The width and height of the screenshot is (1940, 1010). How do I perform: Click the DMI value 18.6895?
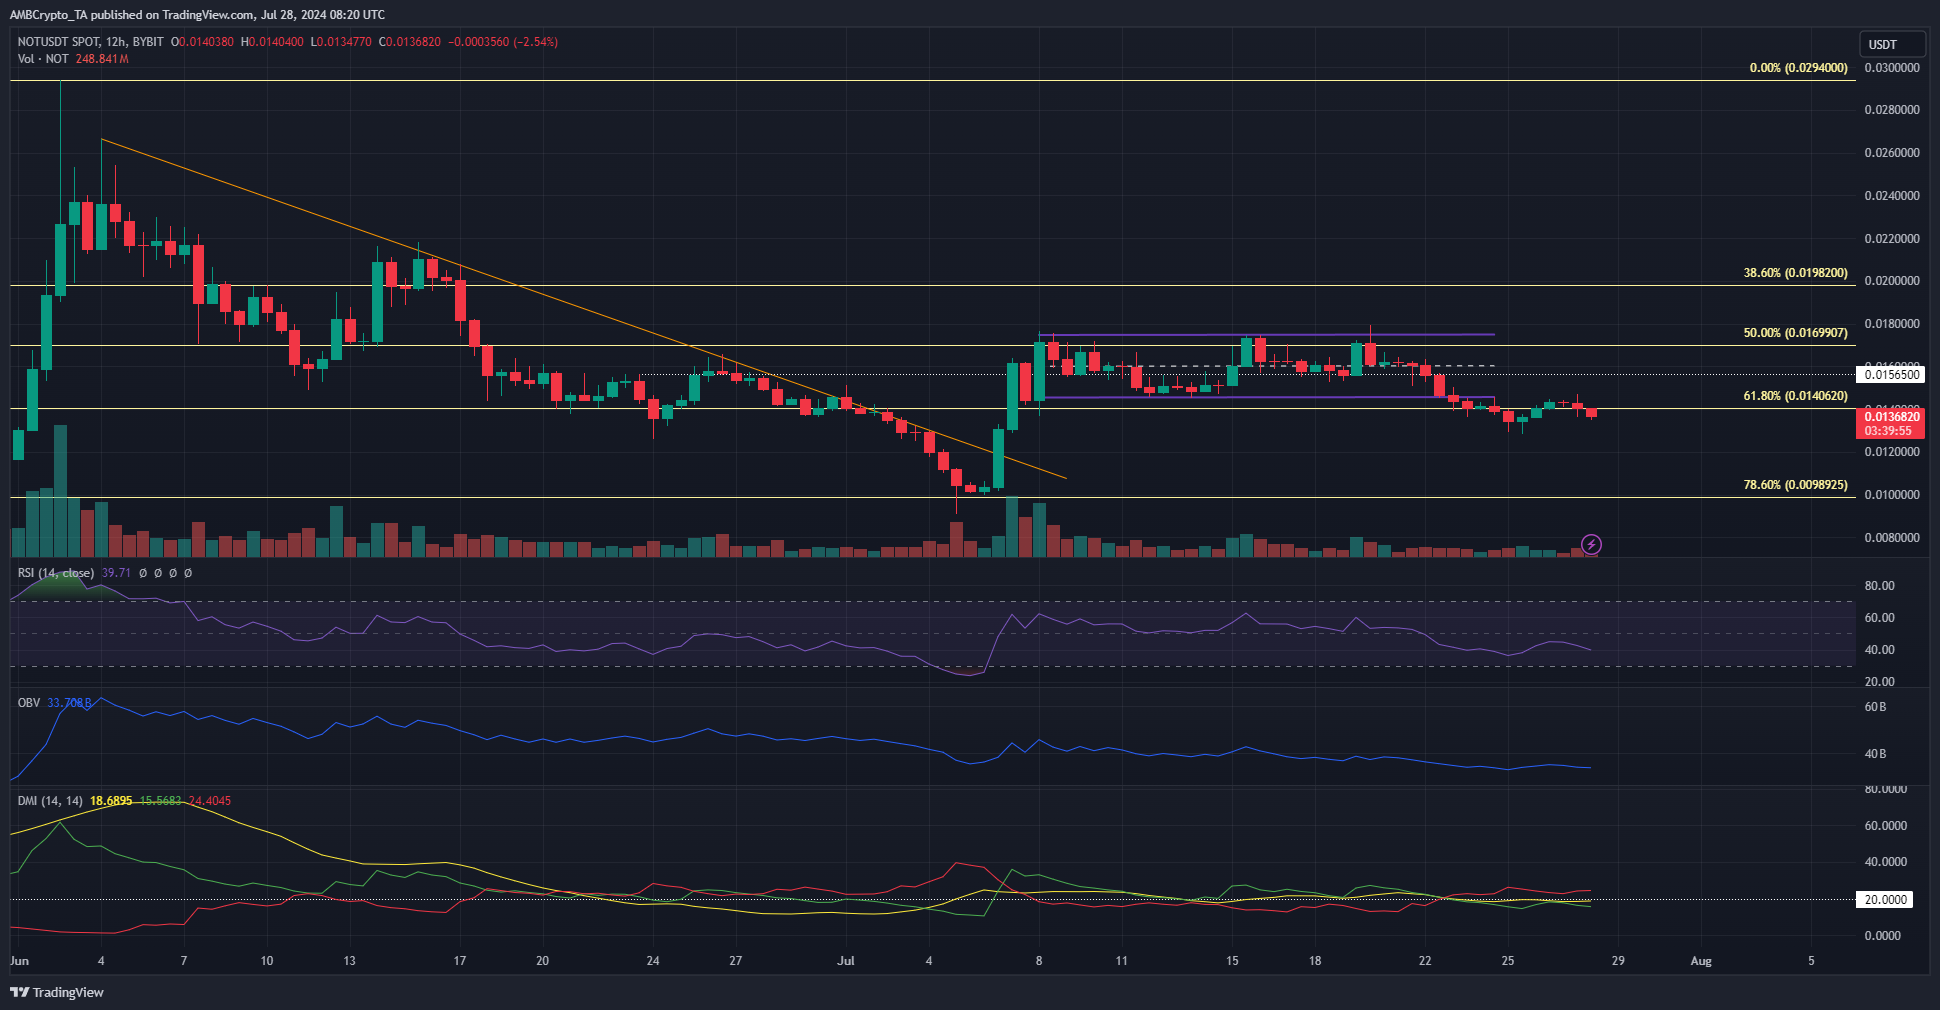(111, 801)
